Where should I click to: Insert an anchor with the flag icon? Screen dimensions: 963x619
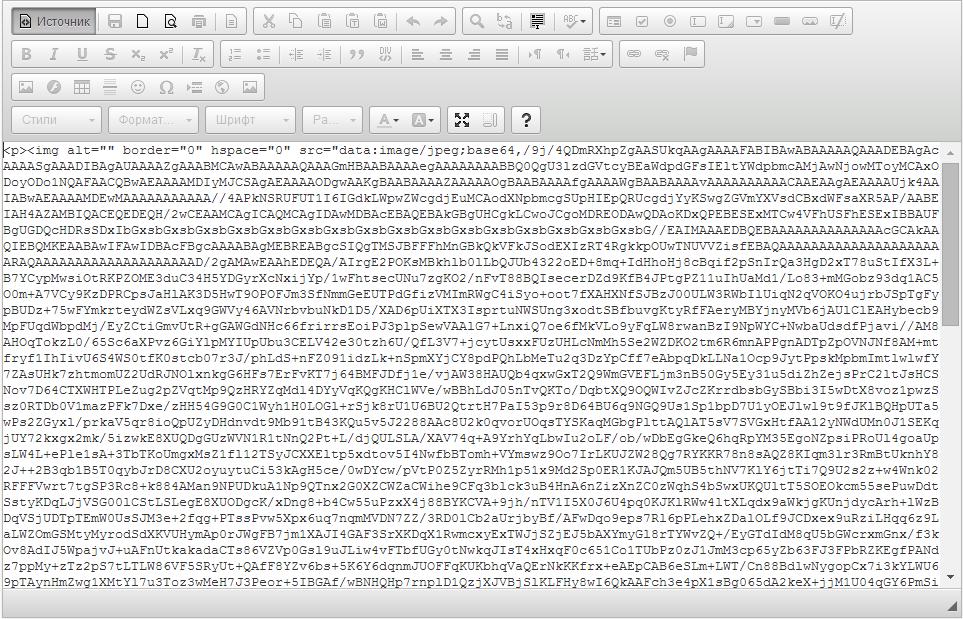click(x=690, y=54)
